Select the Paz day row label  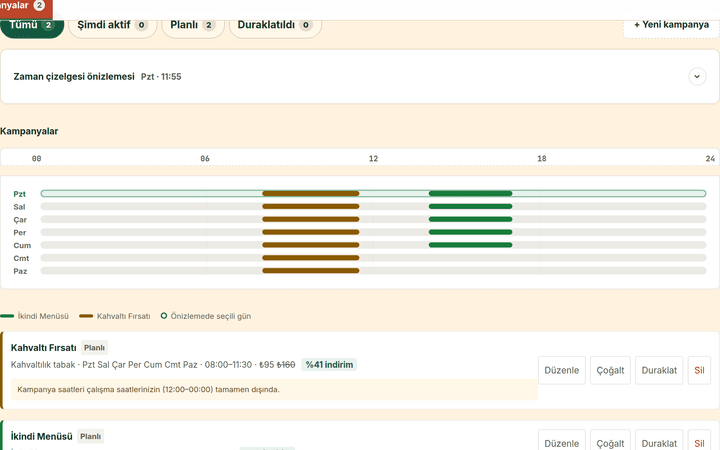20,271
